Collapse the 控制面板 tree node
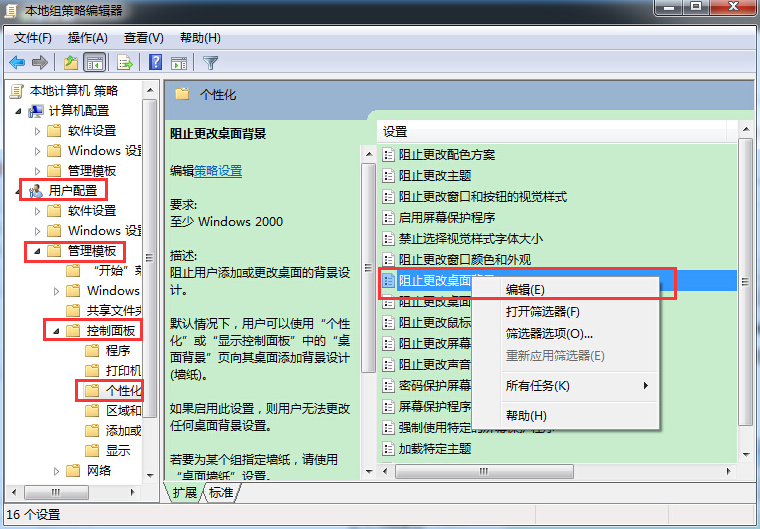760x529 pixels. (x=56, y=331)
